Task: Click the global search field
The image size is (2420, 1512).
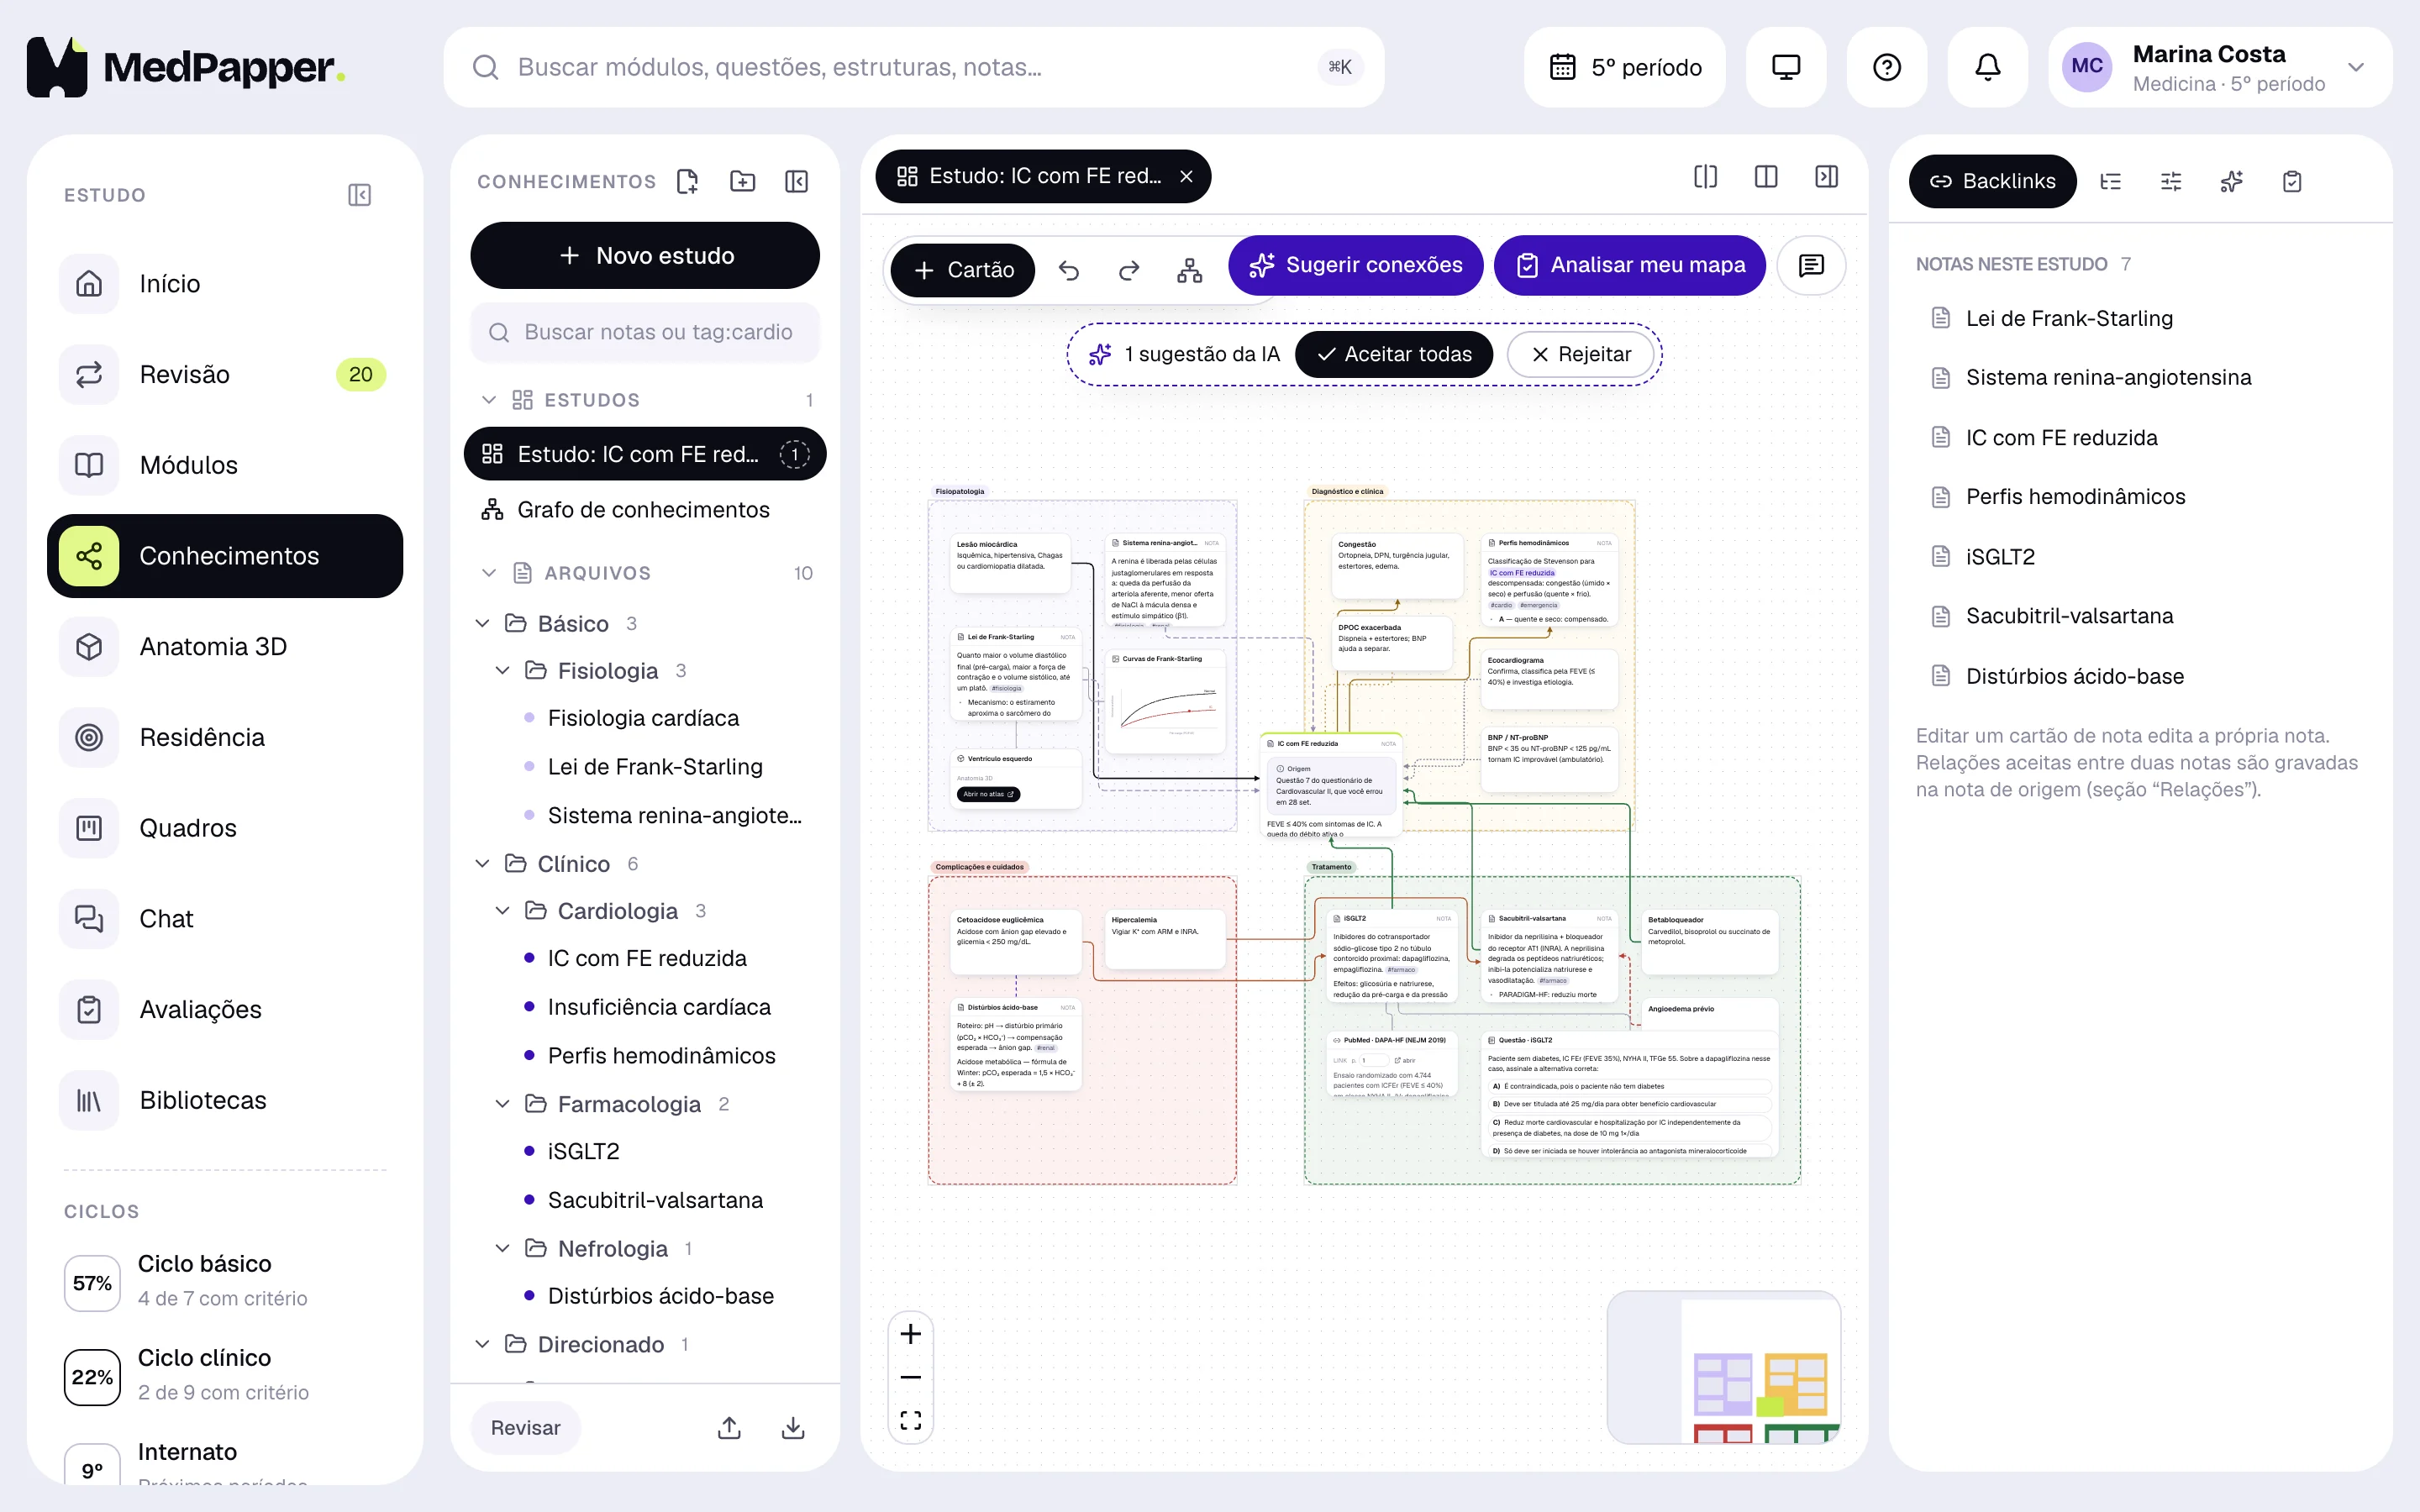Action: (913, 67)
